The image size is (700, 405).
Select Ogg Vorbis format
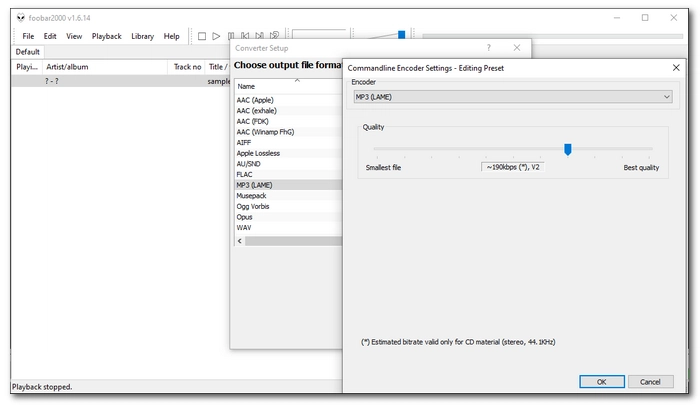pos(288,206)
